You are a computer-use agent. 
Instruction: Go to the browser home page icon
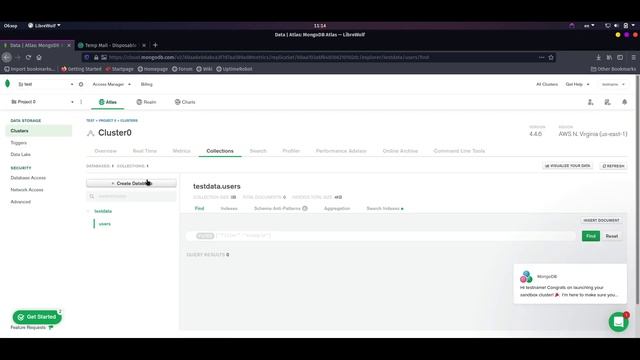tap(39, 58)
